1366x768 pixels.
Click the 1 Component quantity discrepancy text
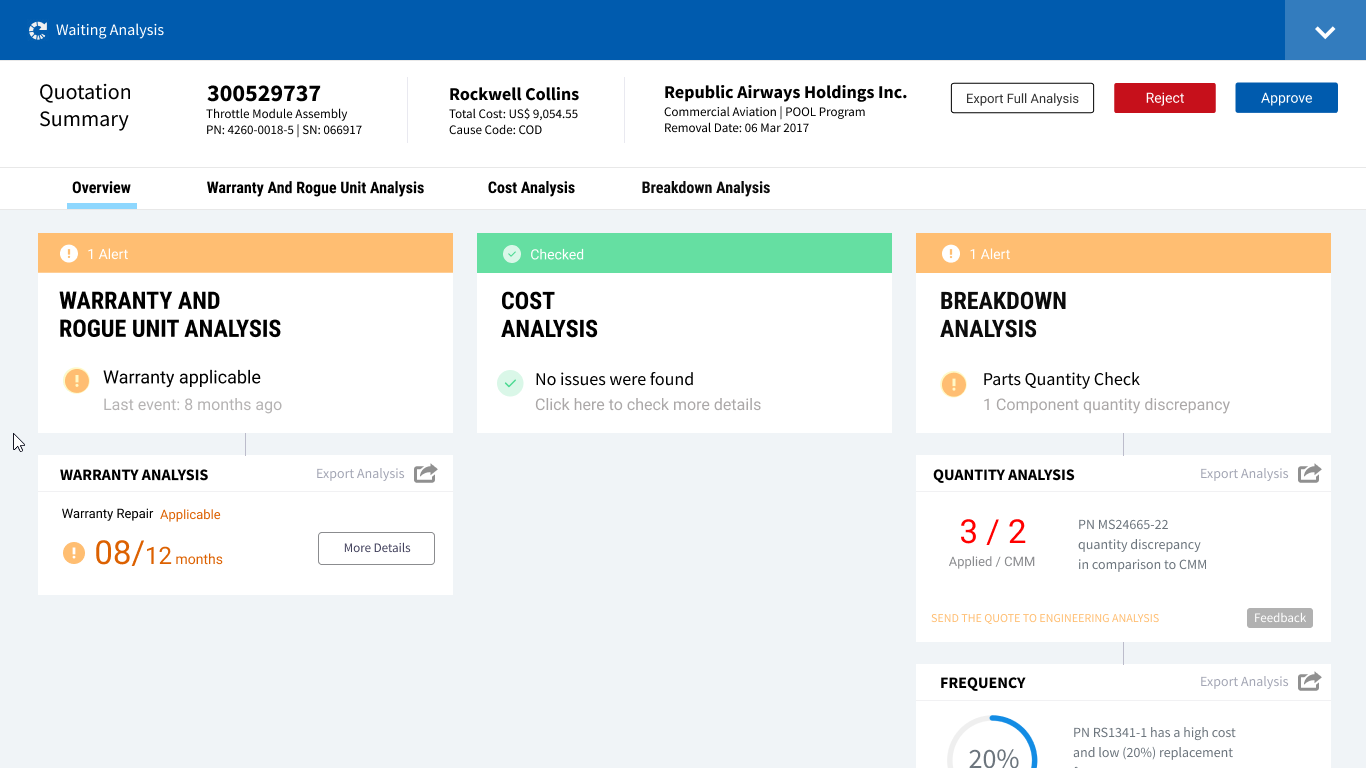[1106, 405]
